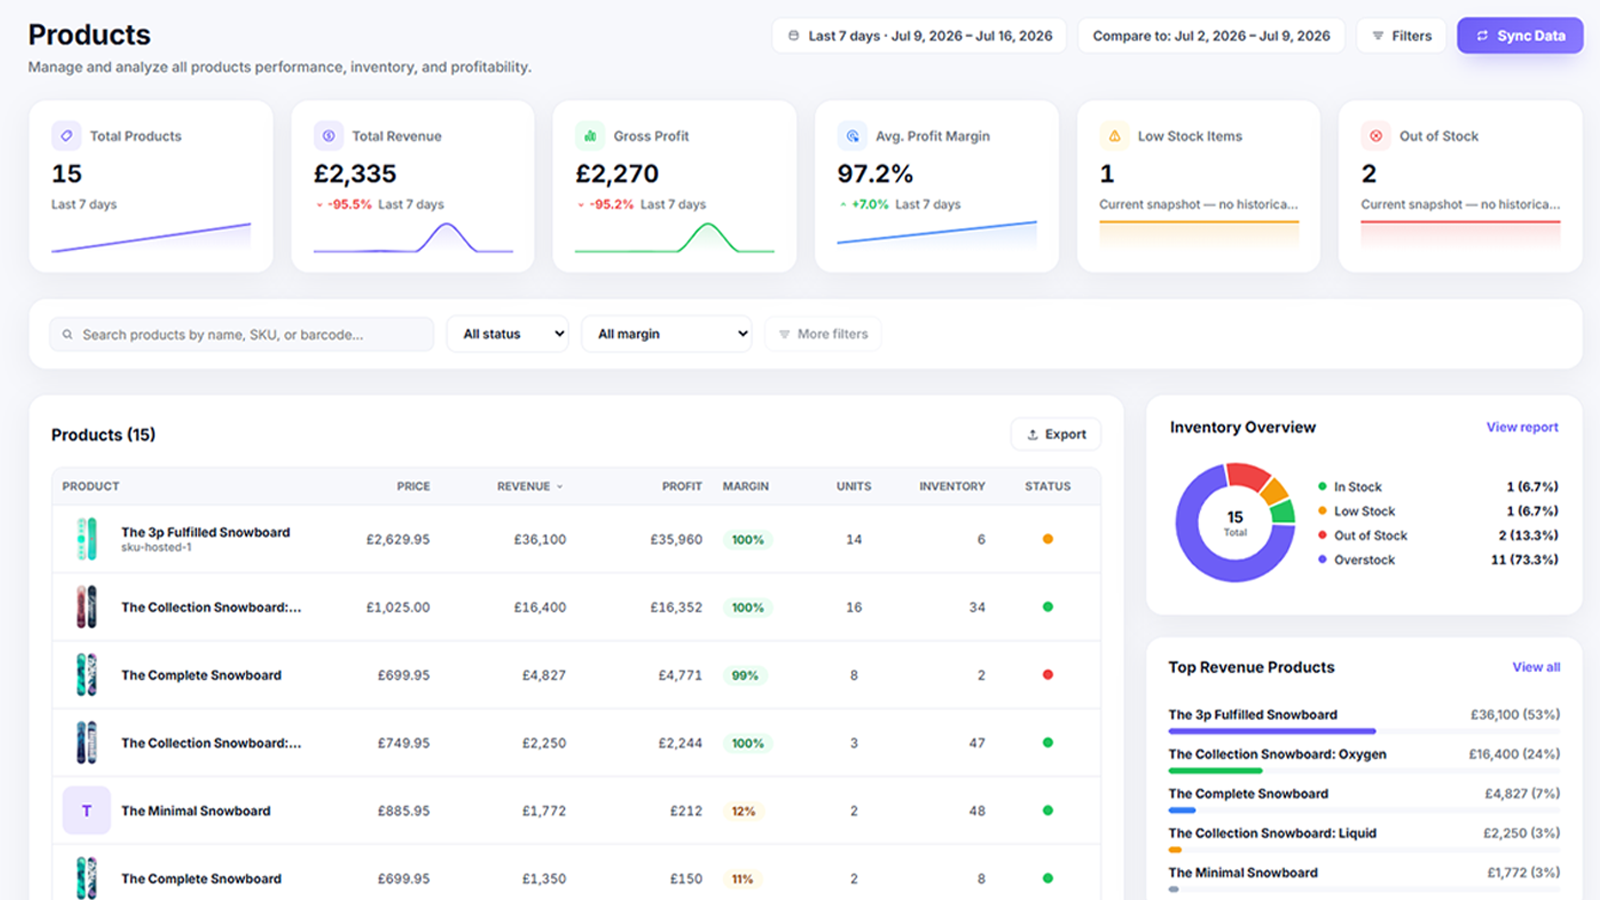Image resolution: width=1600 pixels, height=900 pixels.
Task: Open the All margin dropdown
Action: (666, 334)
